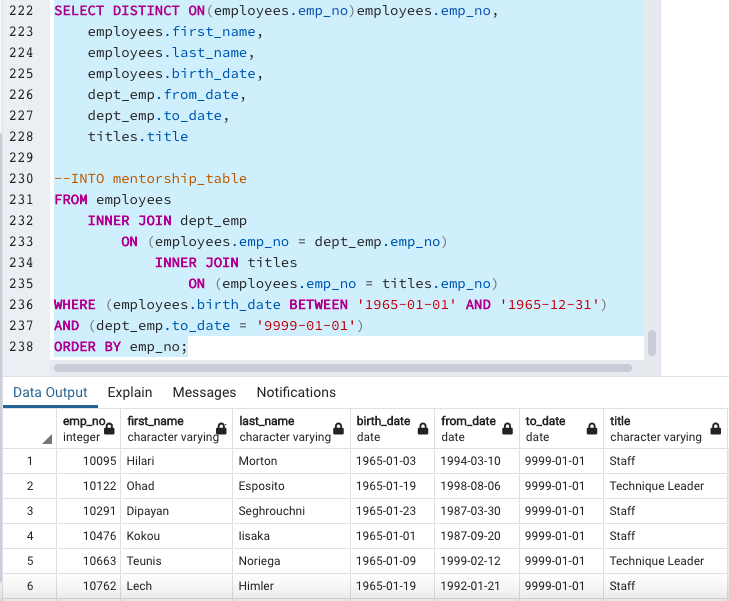The height and width of the screenshot is (601, 729).
Task: Click the BETWEEN keyword in the query
Action: coord(318,305)
